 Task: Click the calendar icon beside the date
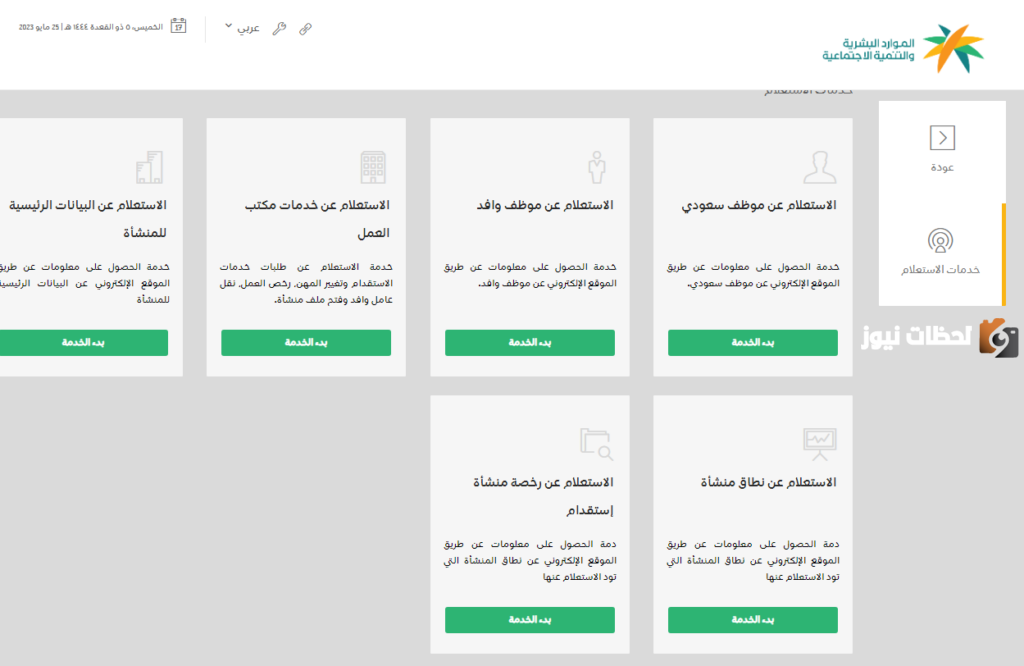point(178,26)
